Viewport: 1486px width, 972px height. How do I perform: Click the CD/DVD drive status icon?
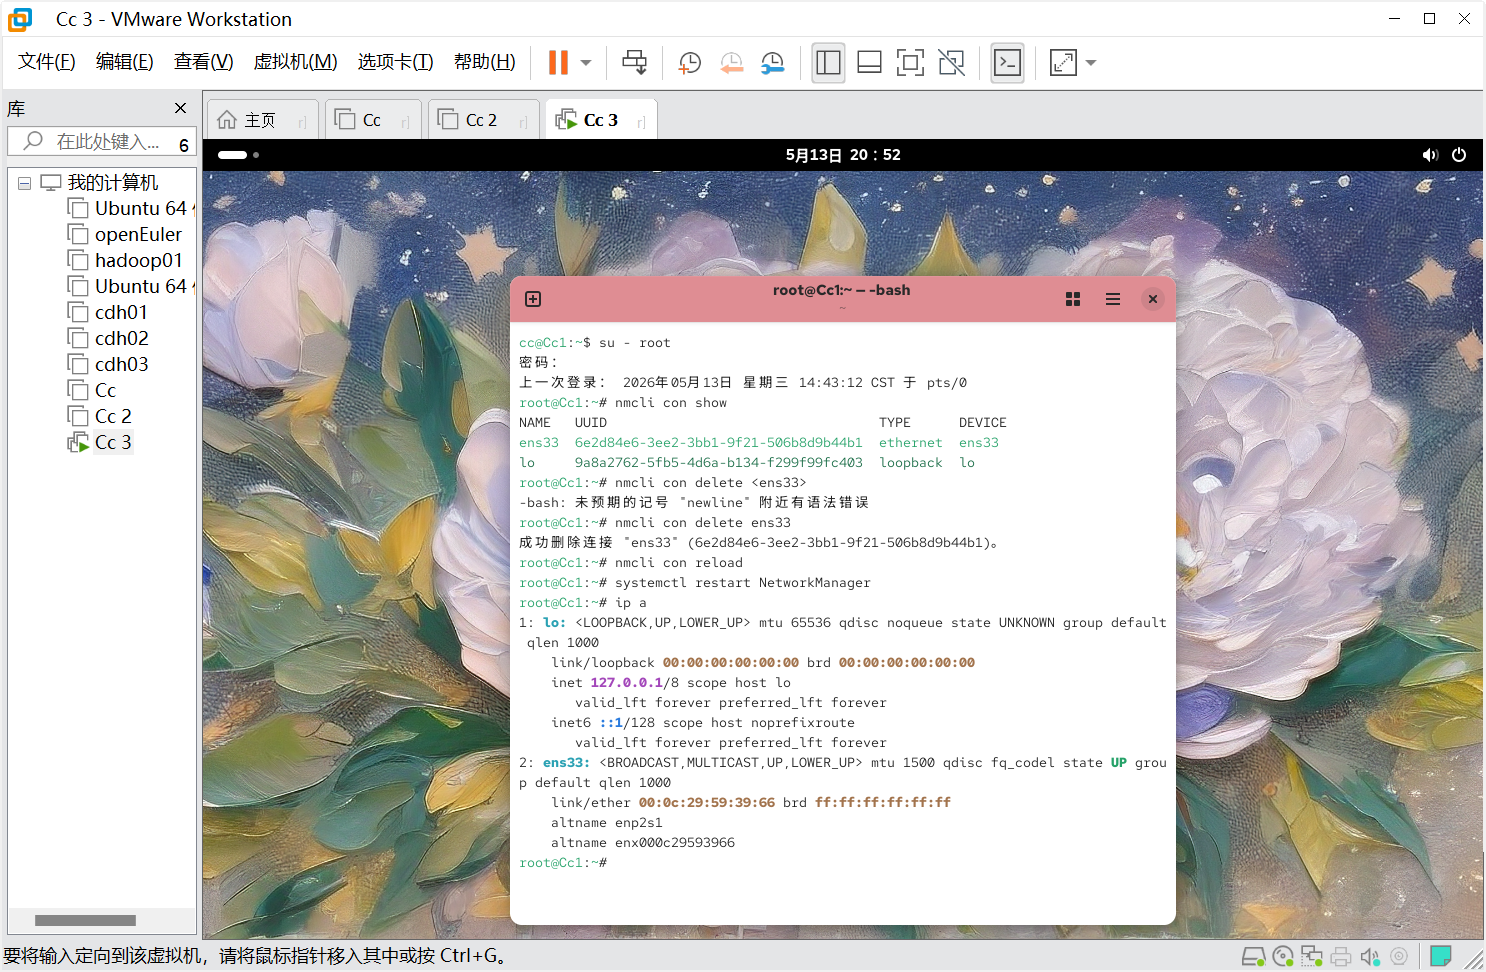(1283, 957)
